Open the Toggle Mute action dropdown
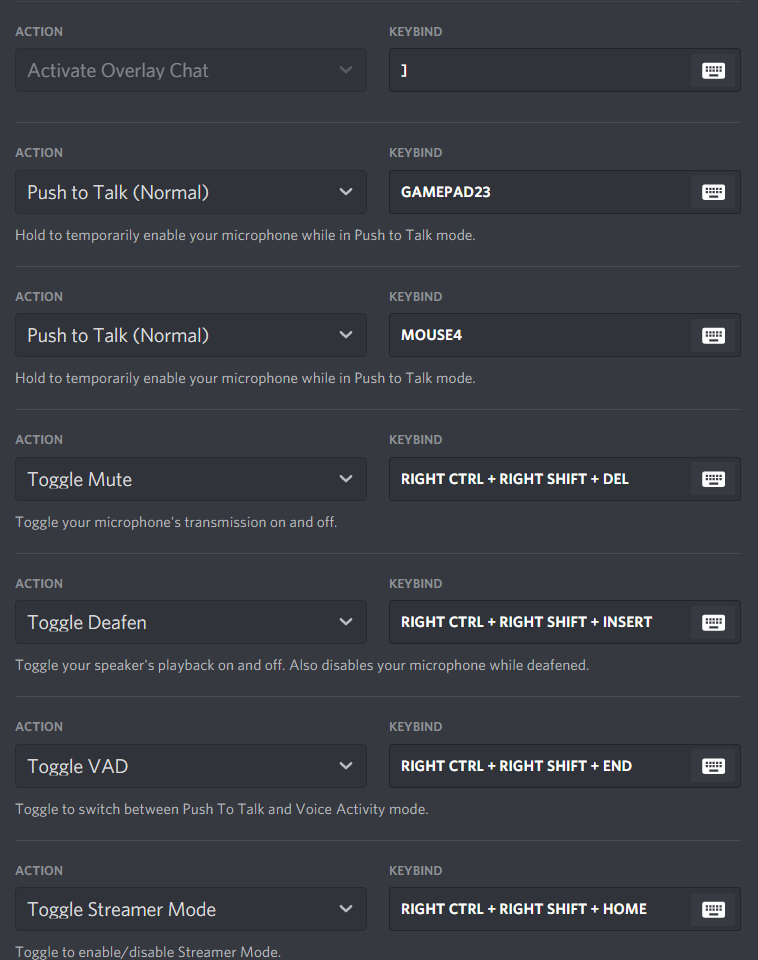The height and width of the screenshot is (960, 758). (191, 479)
